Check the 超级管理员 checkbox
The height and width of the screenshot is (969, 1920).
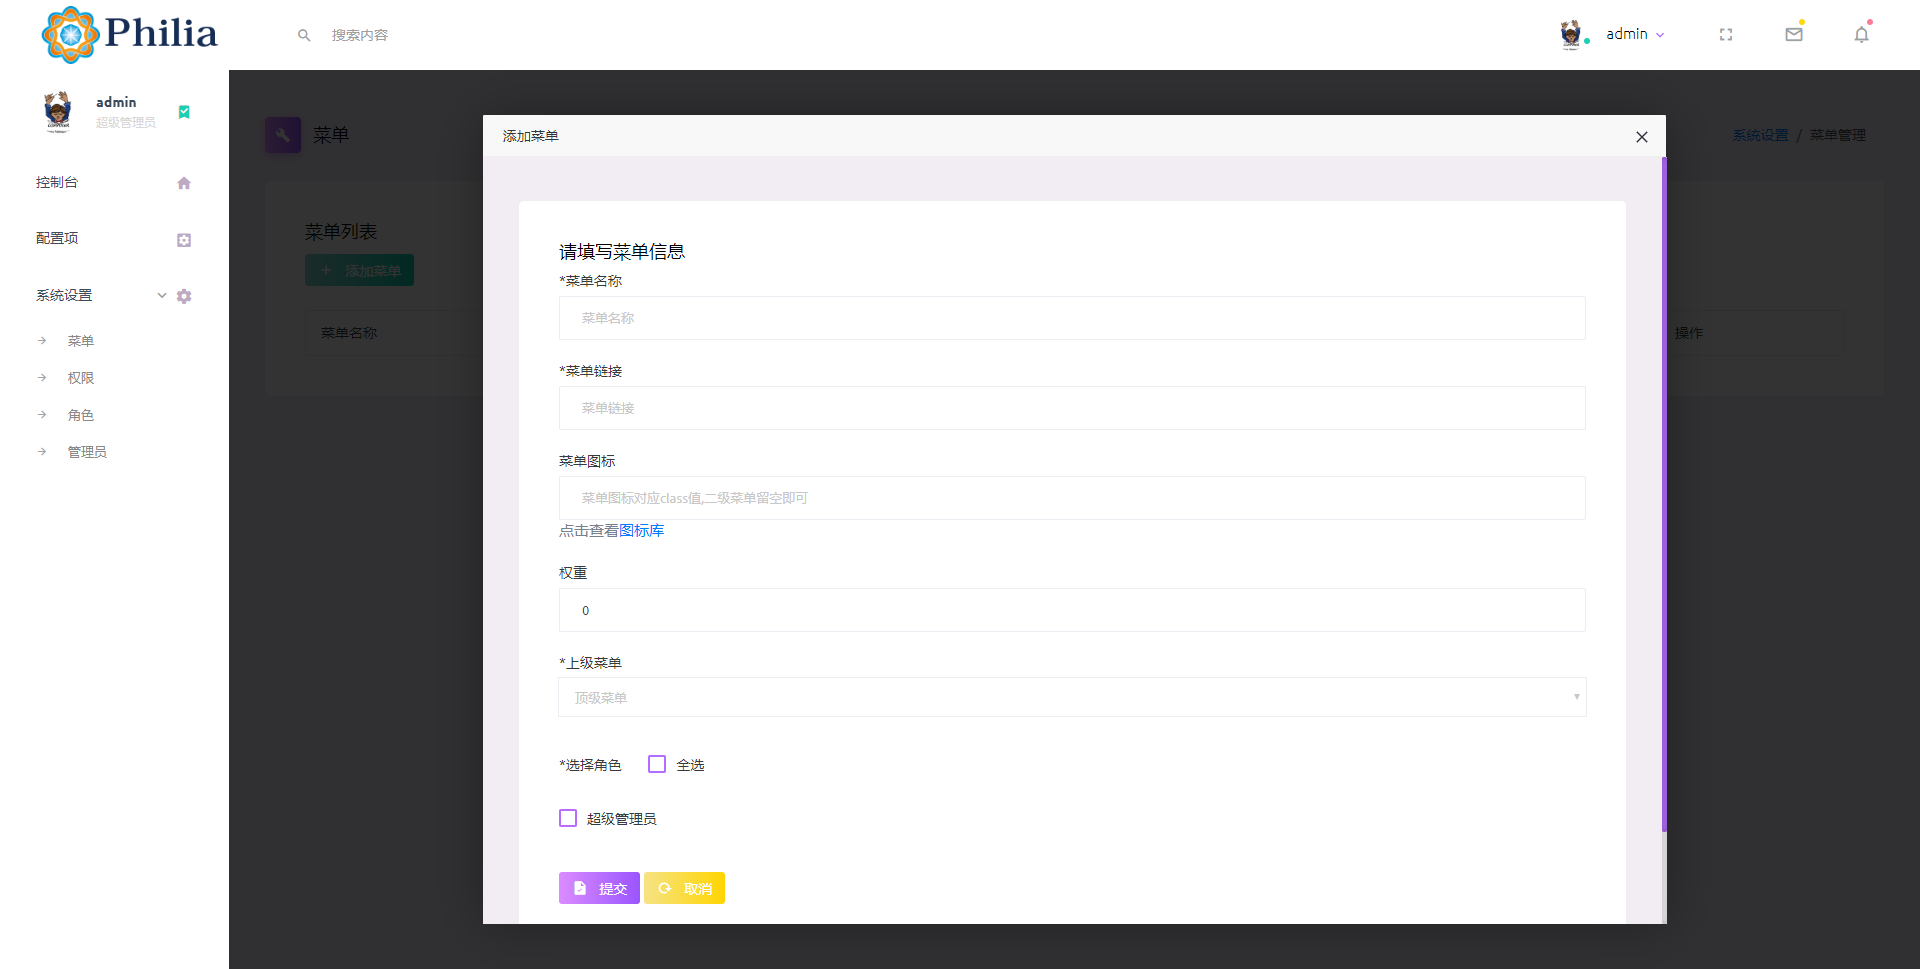[x=568, y=818]
